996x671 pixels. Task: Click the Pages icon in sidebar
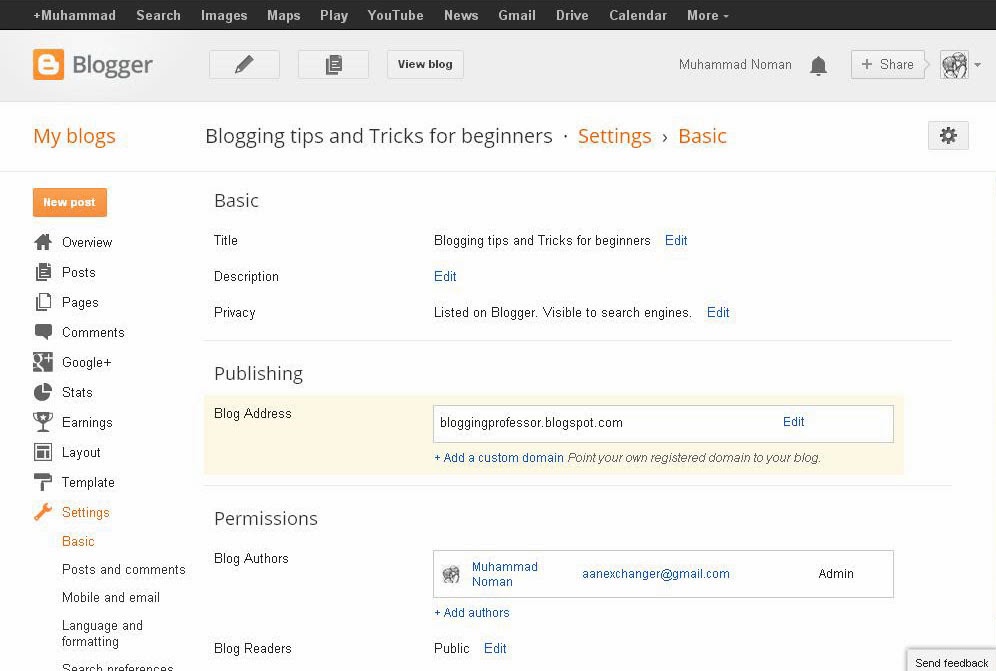coord(43,302)
